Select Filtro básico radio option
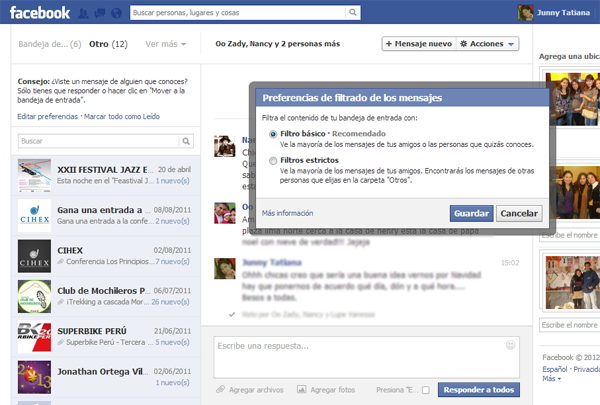Viewport: 600px width, 405px height. [x=273, y=134]
